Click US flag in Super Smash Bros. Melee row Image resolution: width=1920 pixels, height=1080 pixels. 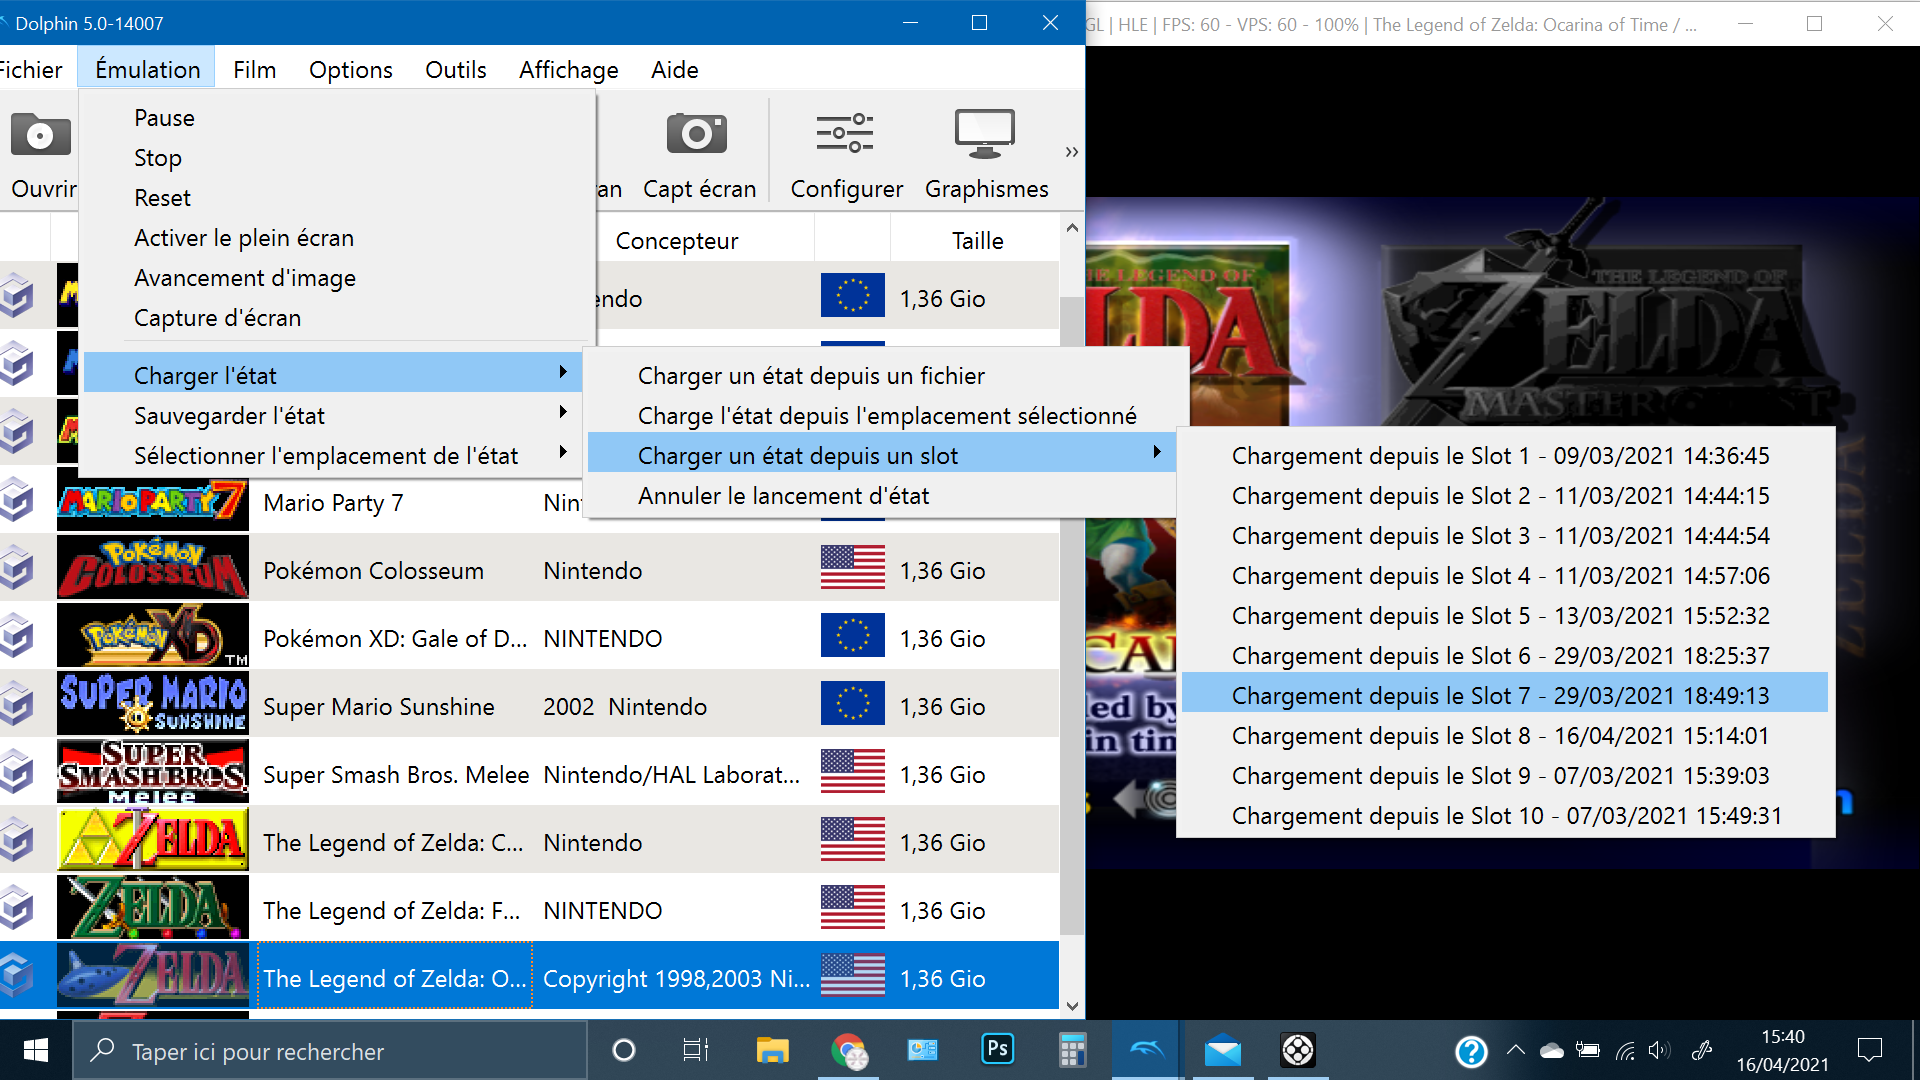coord(853,772)
